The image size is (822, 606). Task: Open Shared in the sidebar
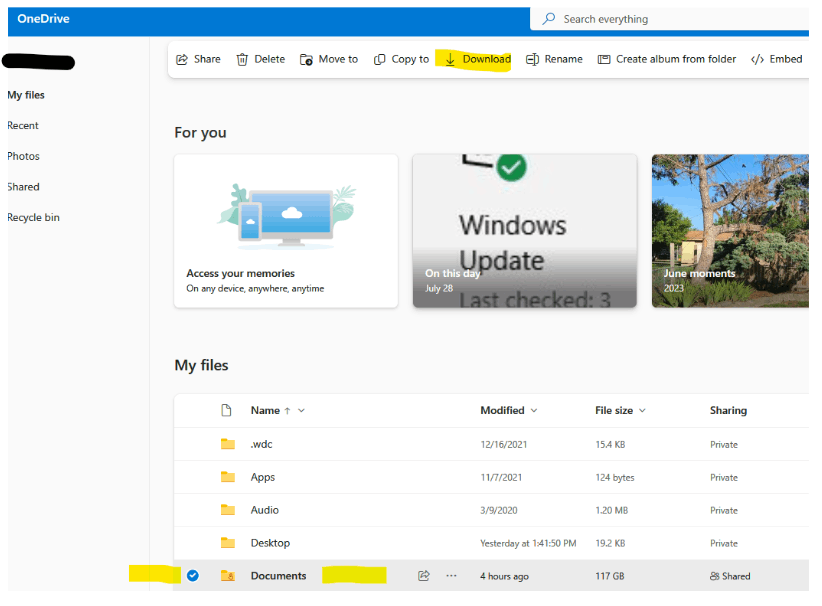(24, 187)
